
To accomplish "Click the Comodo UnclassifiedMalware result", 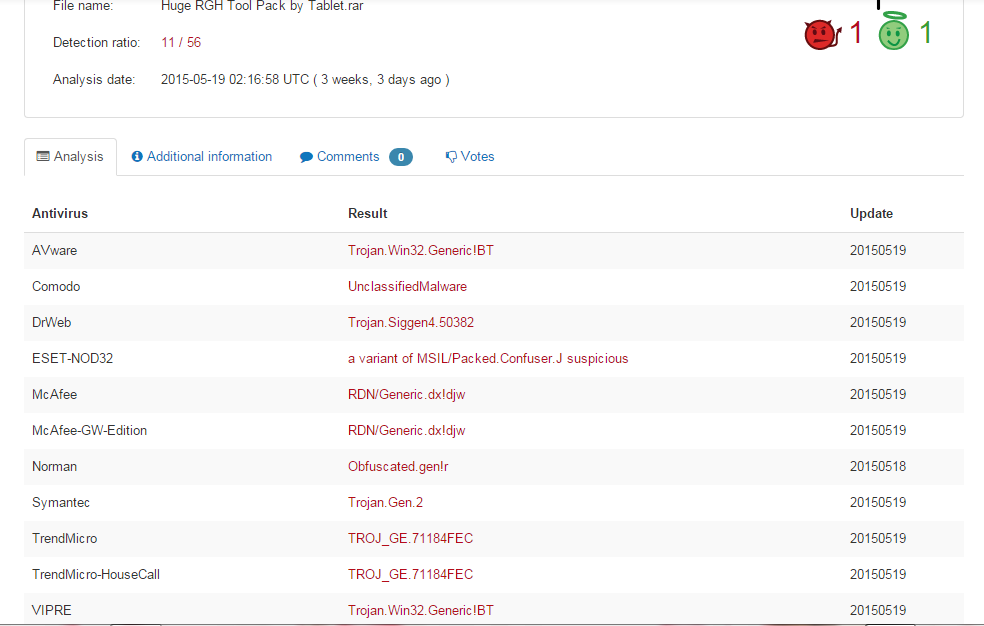I will click(x=407, y=287).
